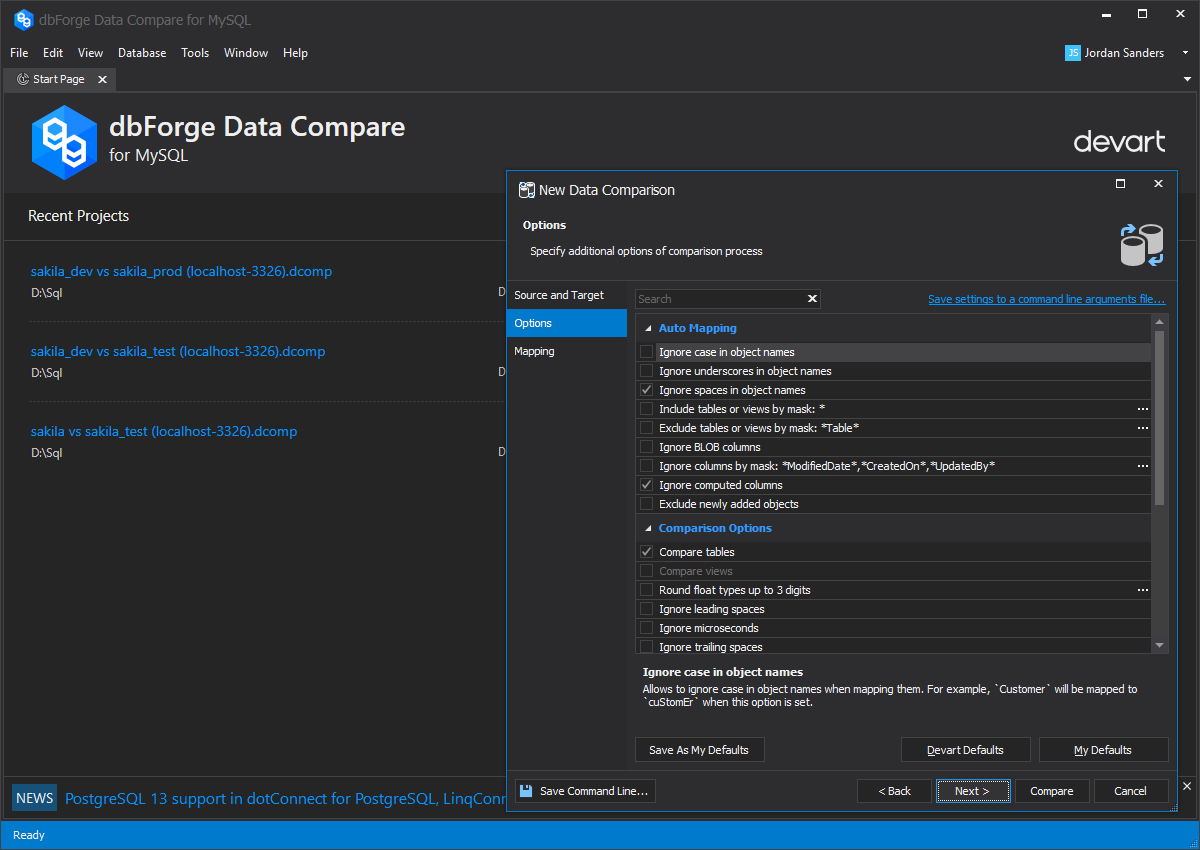Click the Compare button

[1052, 791]
